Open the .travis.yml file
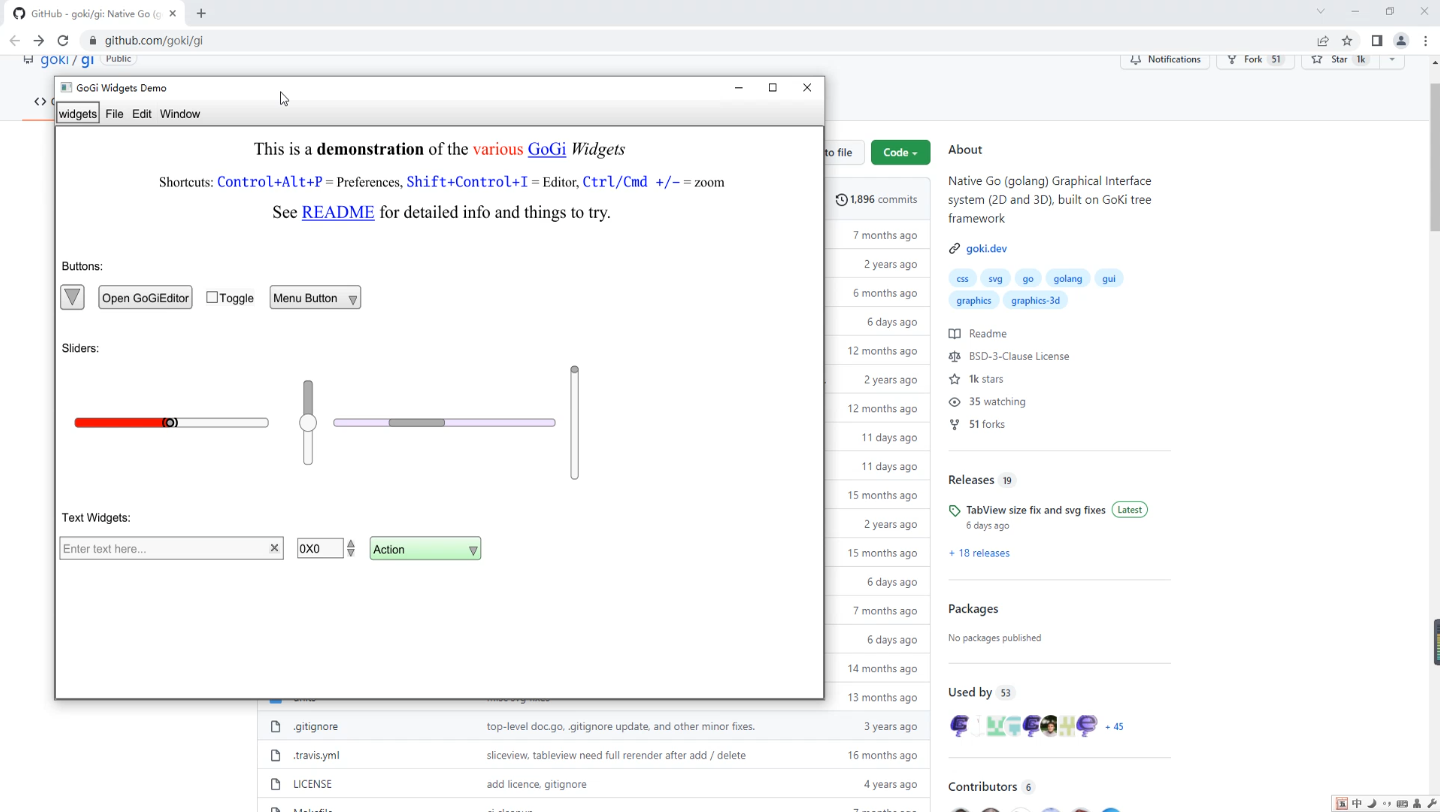Image resolution: width=1440 pixels, height=812 pixels. [317, 755]
